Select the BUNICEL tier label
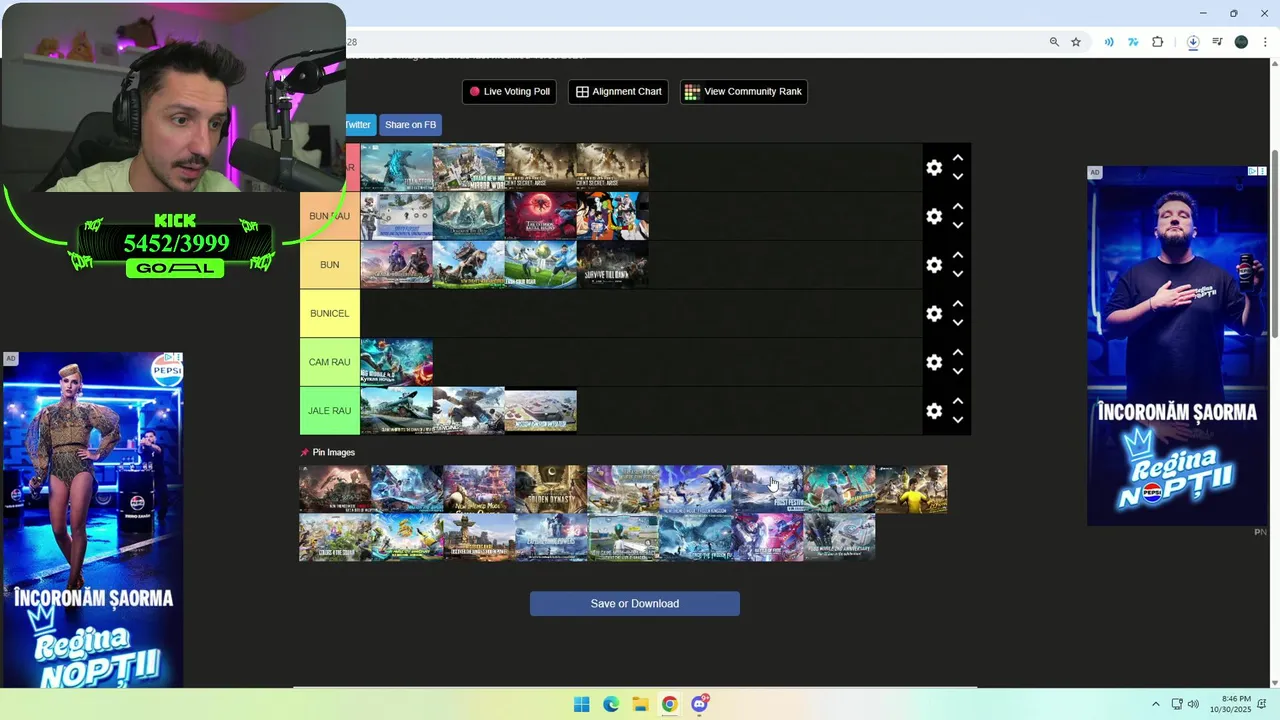Screen dimensions: 1280x720 pos(330,313)
